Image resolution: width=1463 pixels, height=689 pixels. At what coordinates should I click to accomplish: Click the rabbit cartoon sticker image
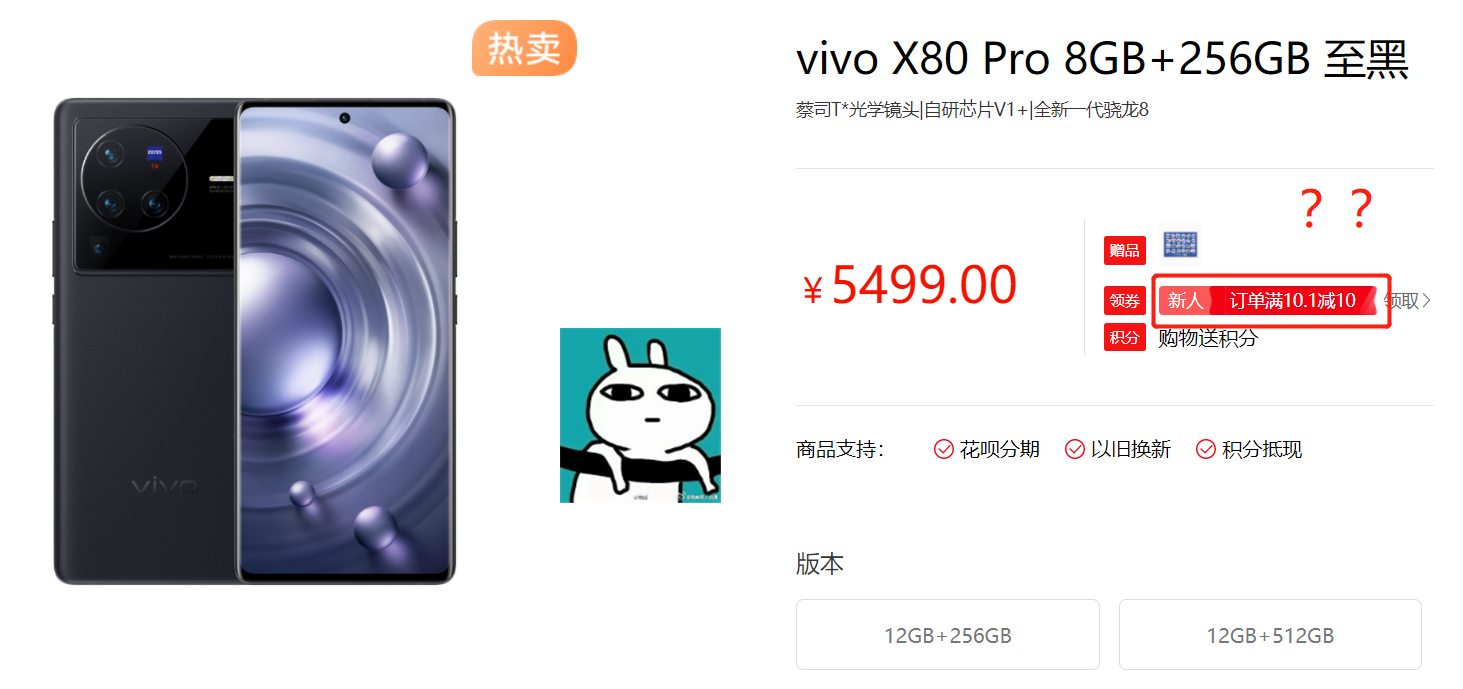(640, 415)
